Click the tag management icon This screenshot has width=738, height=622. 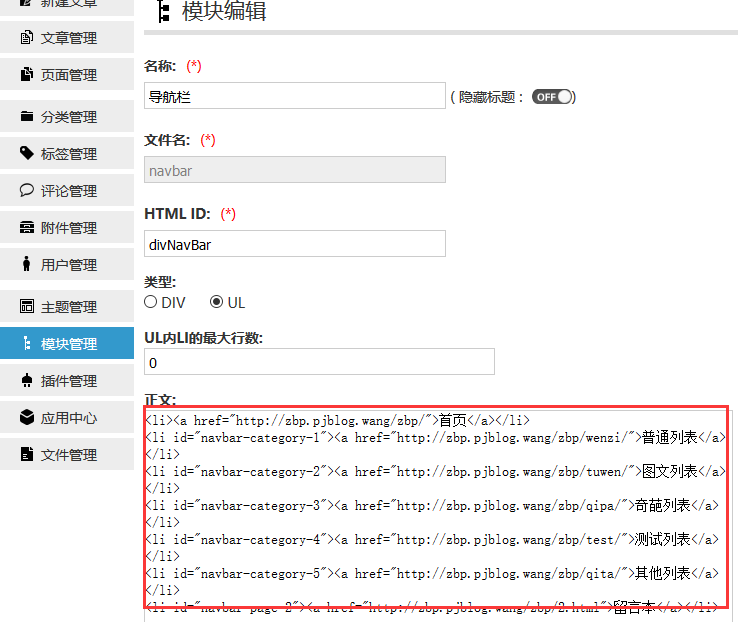[27, 153]
